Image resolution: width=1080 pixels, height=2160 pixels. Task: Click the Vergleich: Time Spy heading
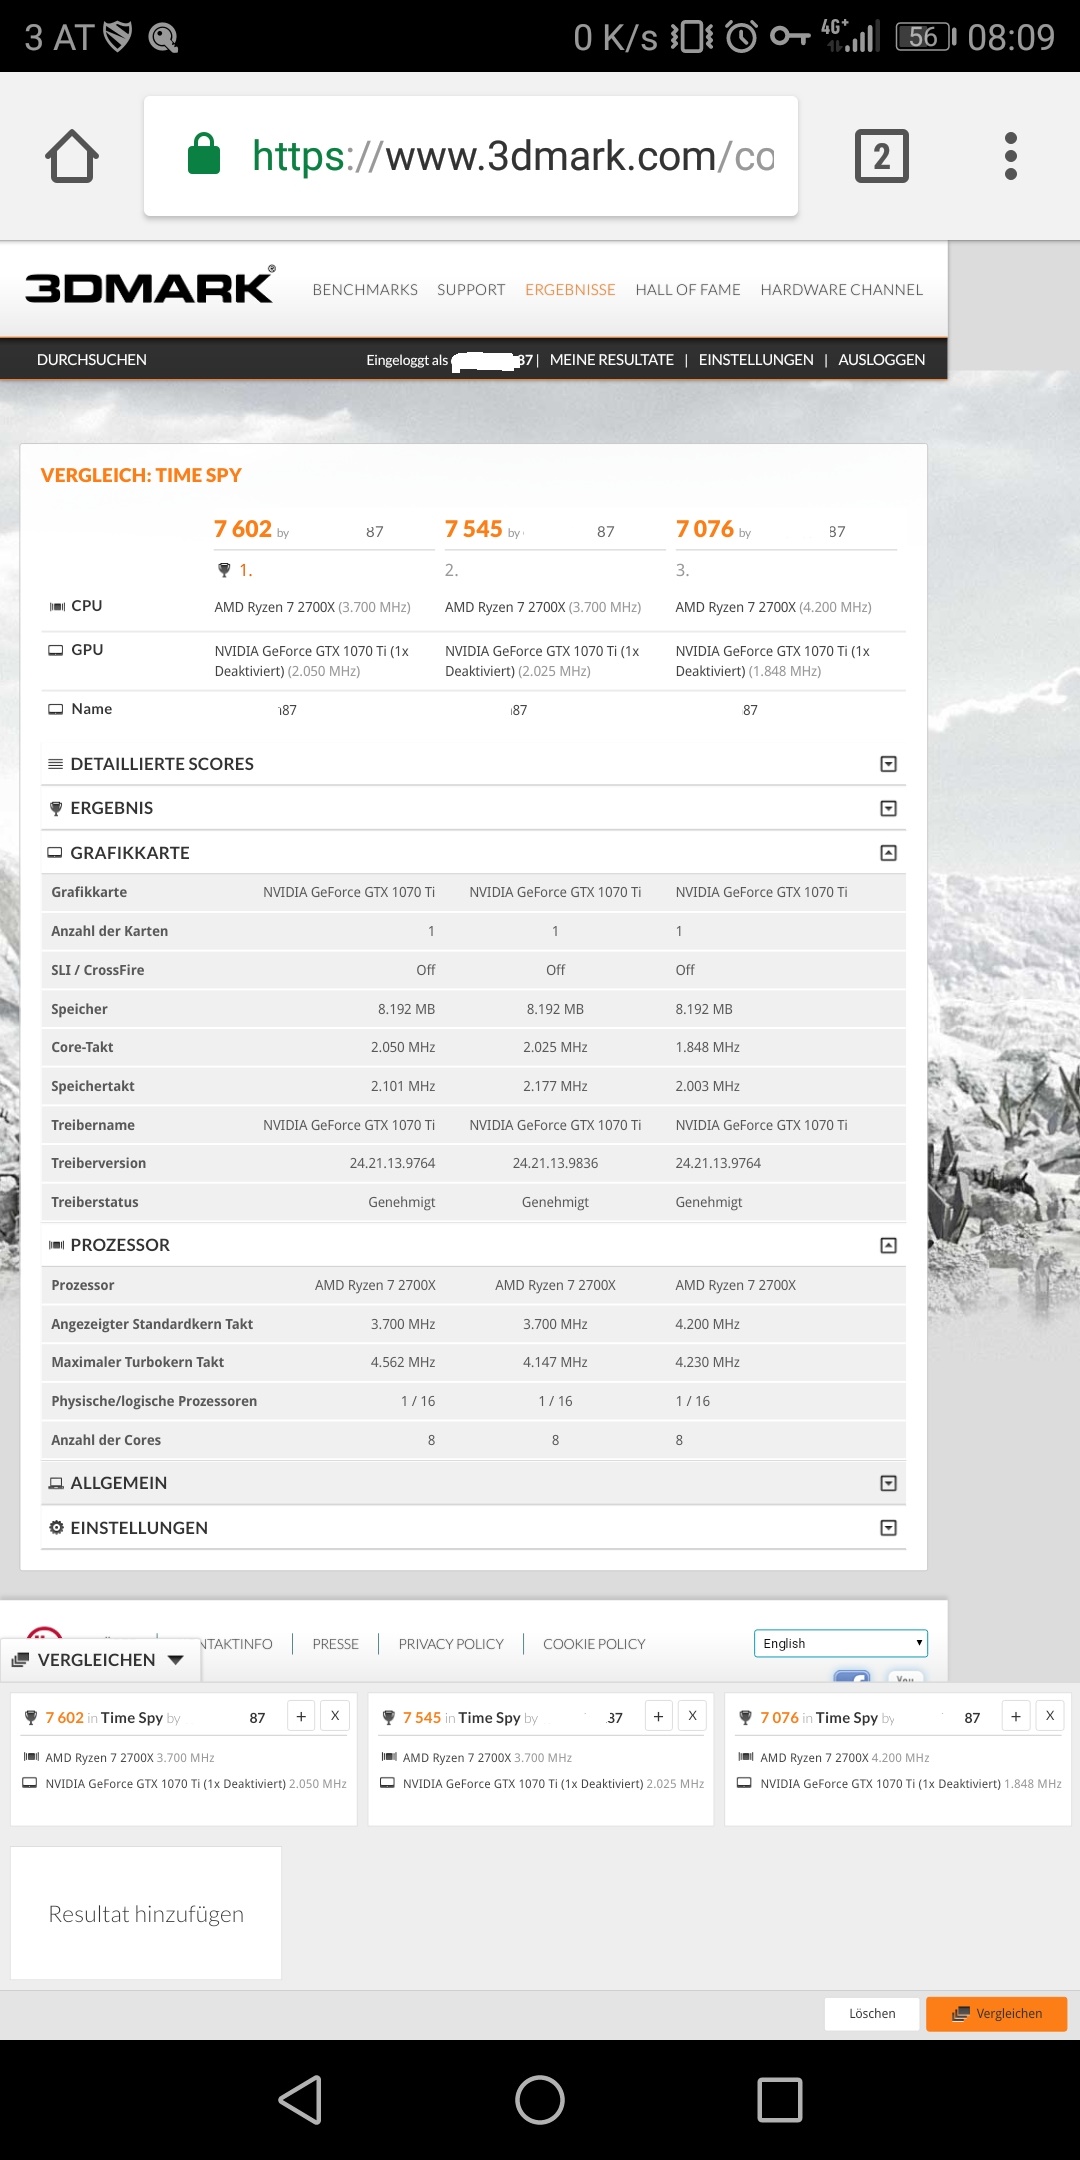[x=141, y=476]
